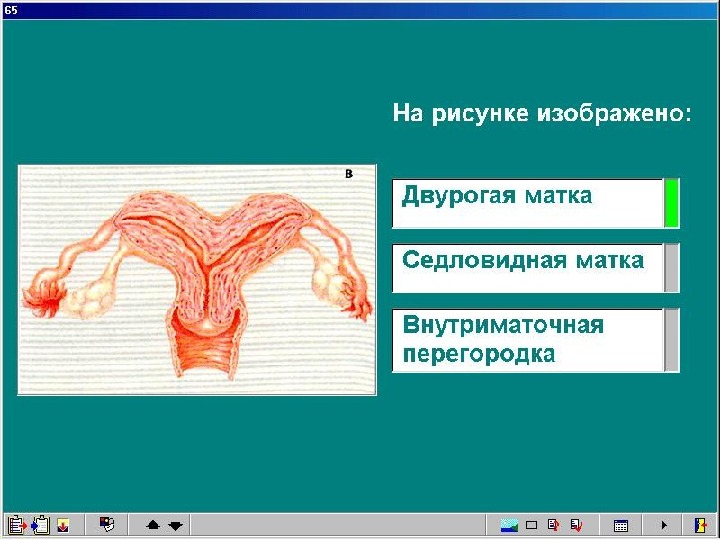Click the question text "На рисунке изображено:"
This screenshot has height=540, width=720.
click(x=542, y=113)
